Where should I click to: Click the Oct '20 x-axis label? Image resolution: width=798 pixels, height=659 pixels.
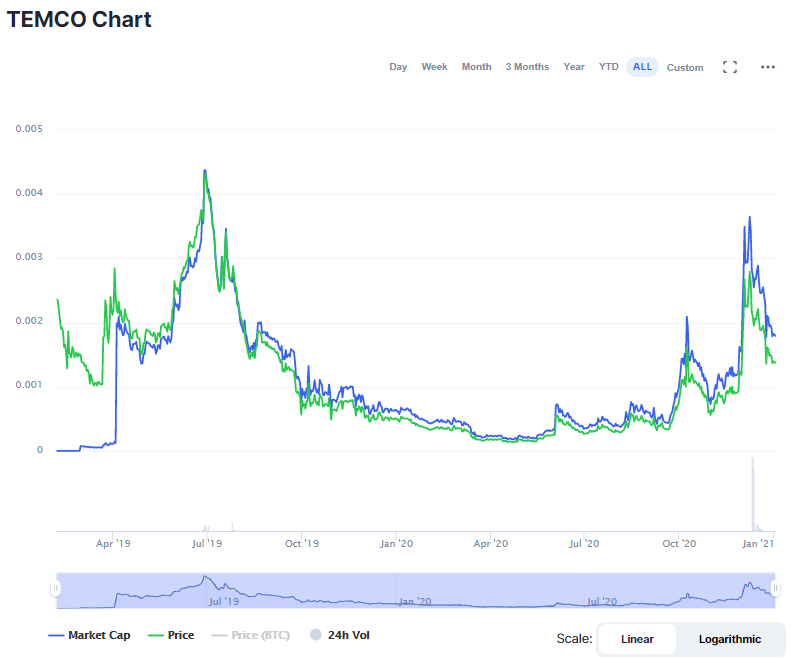(679, 543)
